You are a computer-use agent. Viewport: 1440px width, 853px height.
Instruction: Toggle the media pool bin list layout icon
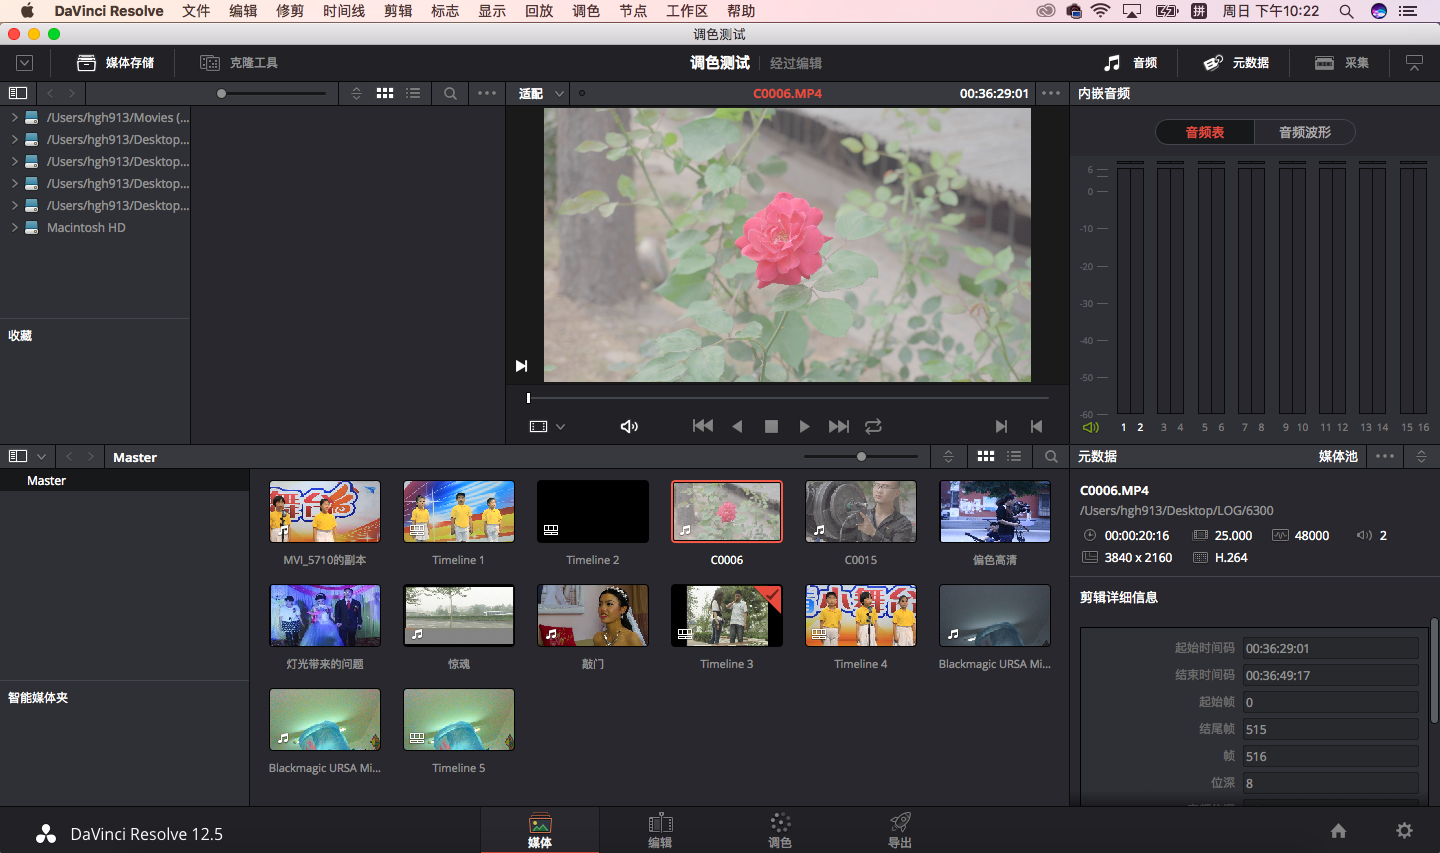pos(17,456)
